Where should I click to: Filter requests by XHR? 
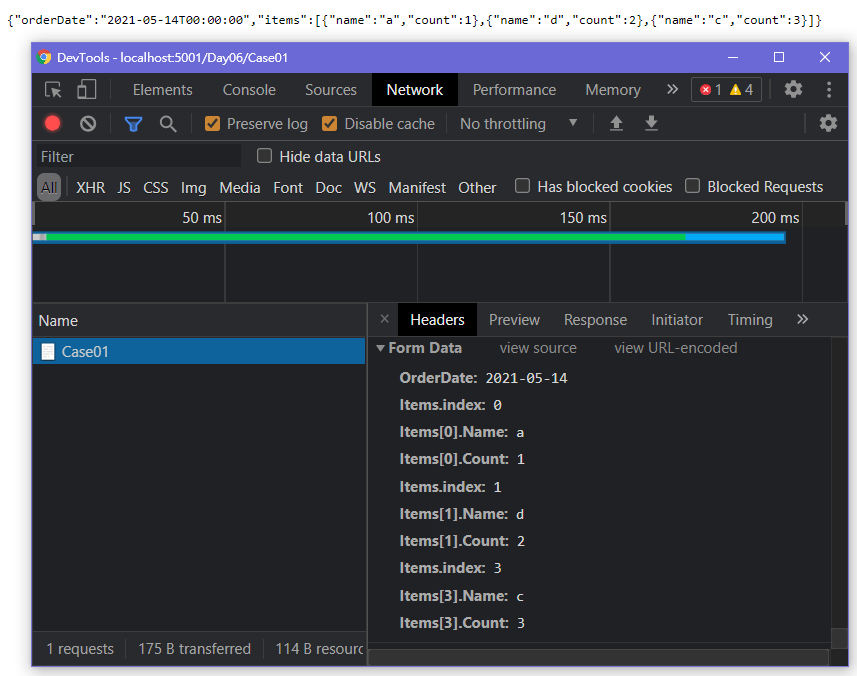90,187
